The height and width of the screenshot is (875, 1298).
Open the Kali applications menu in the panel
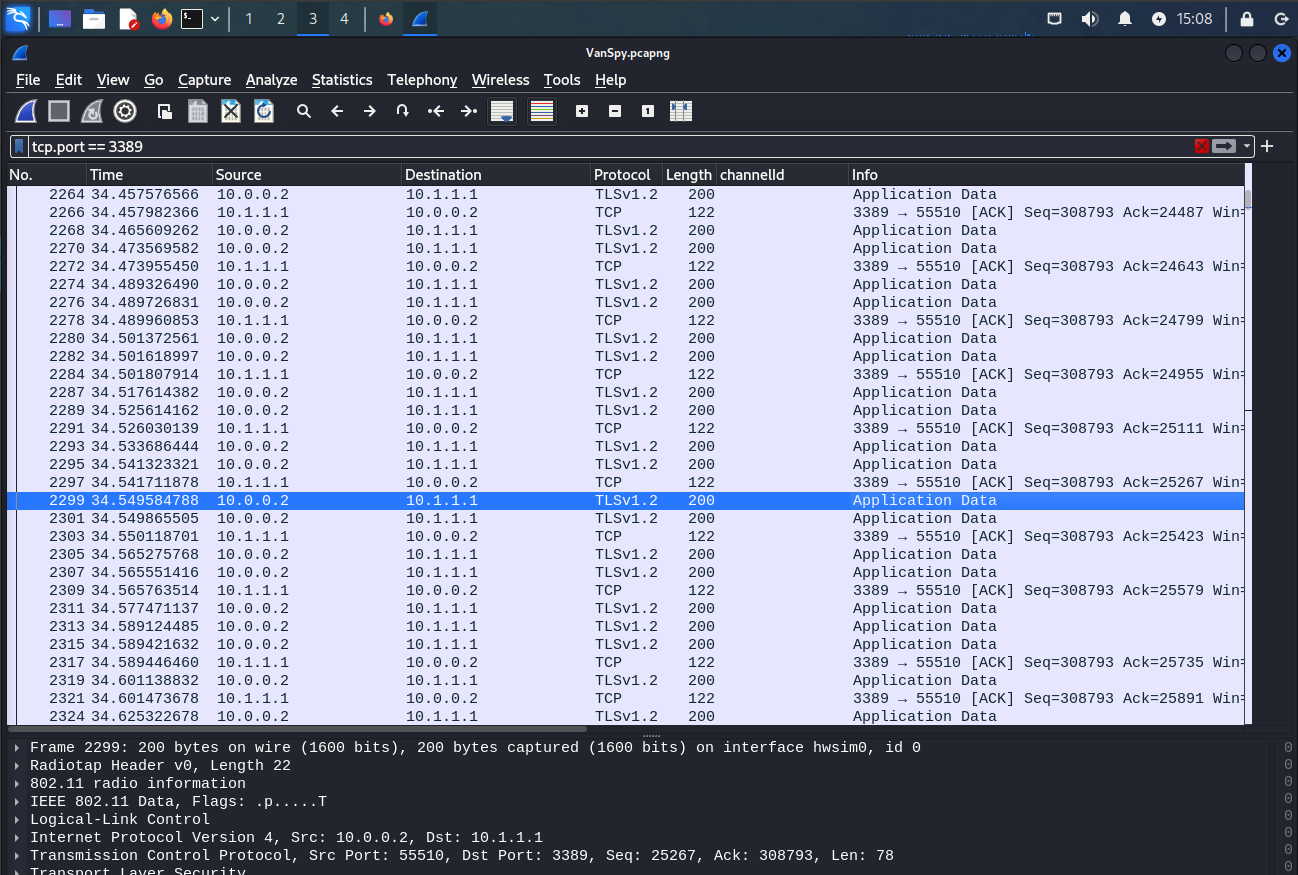[x=18, y=18]
